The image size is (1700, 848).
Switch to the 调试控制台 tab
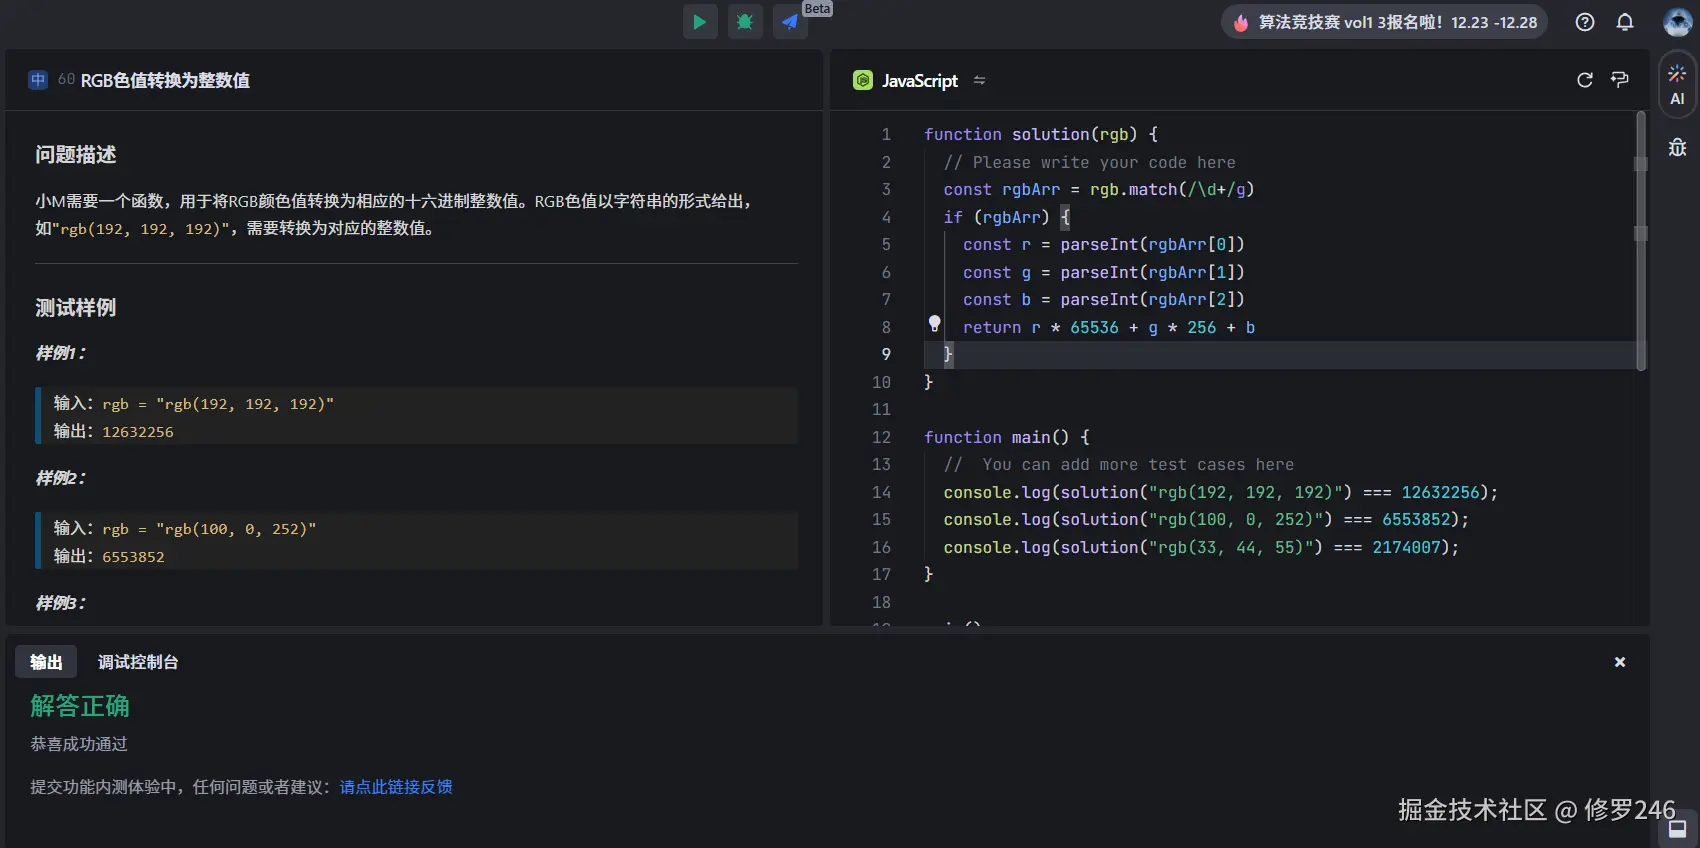(x=138, y=662)
